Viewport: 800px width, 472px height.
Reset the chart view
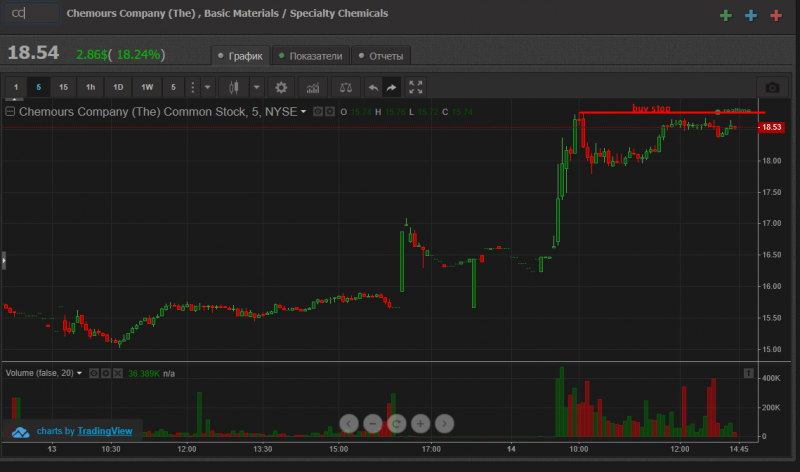(x=396, y=423)
